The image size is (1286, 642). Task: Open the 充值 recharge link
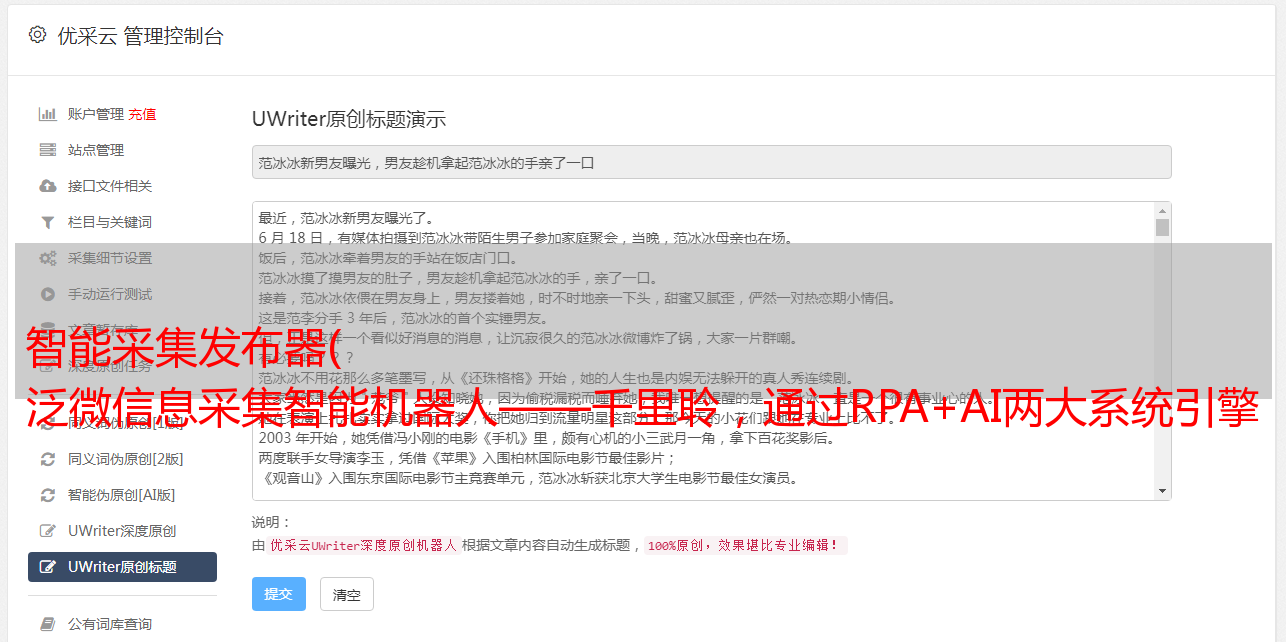click(142, 114)
